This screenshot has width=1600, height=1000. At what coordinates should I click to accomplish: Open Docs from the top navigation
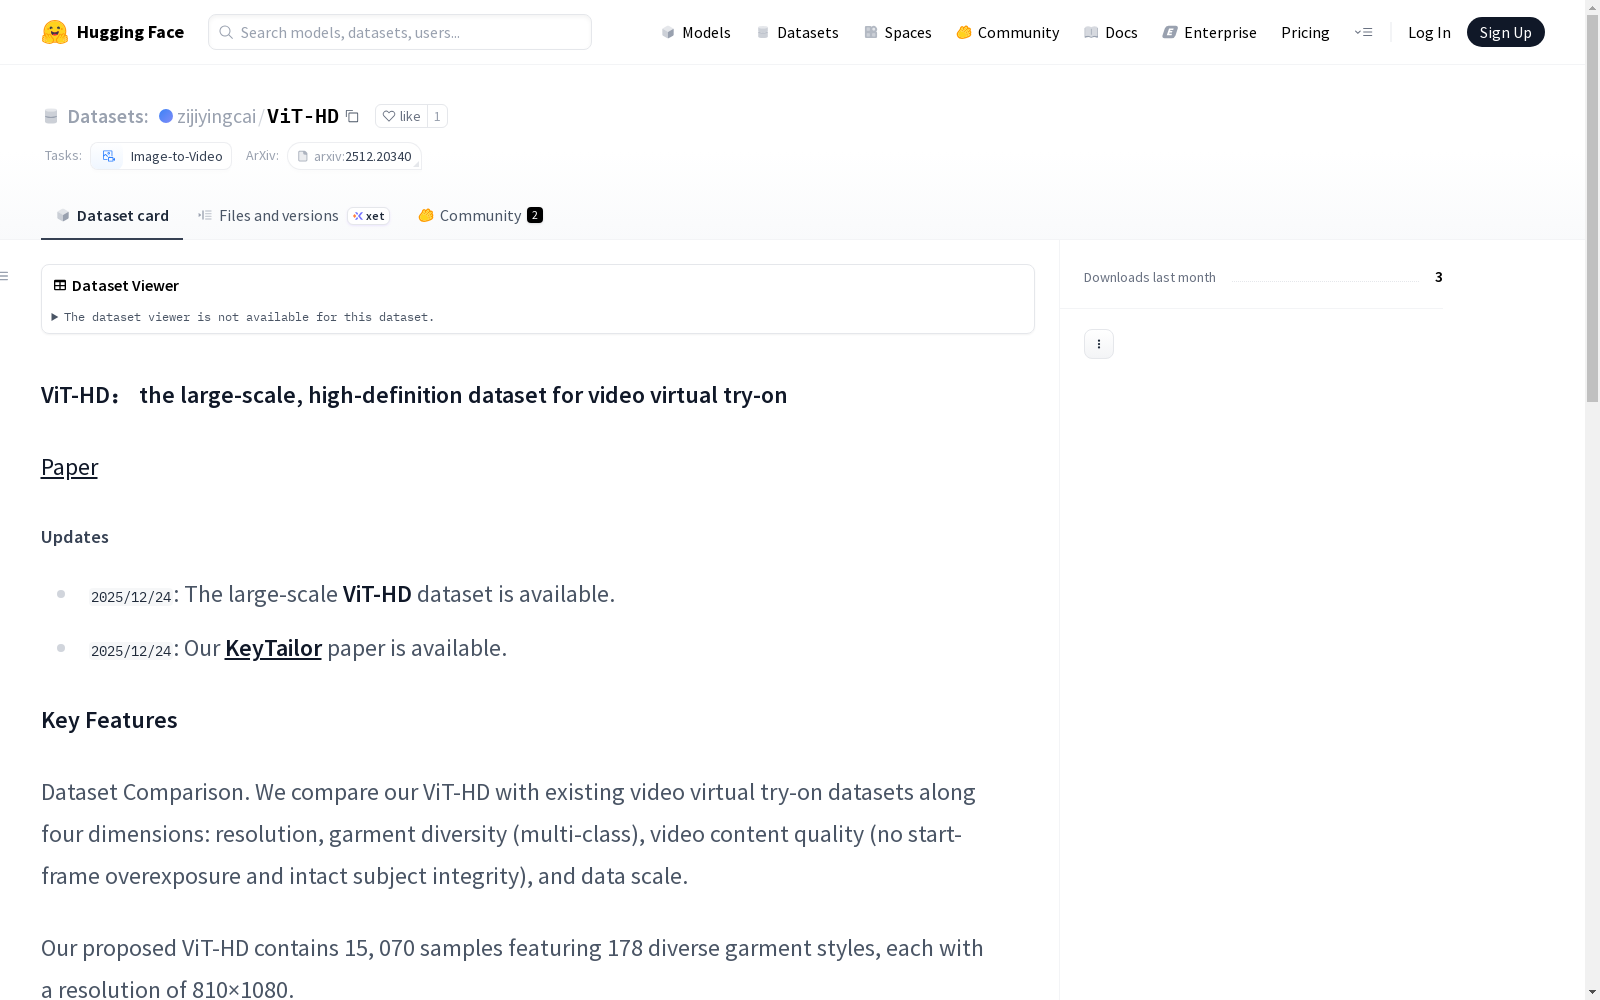click(1111, 32)
